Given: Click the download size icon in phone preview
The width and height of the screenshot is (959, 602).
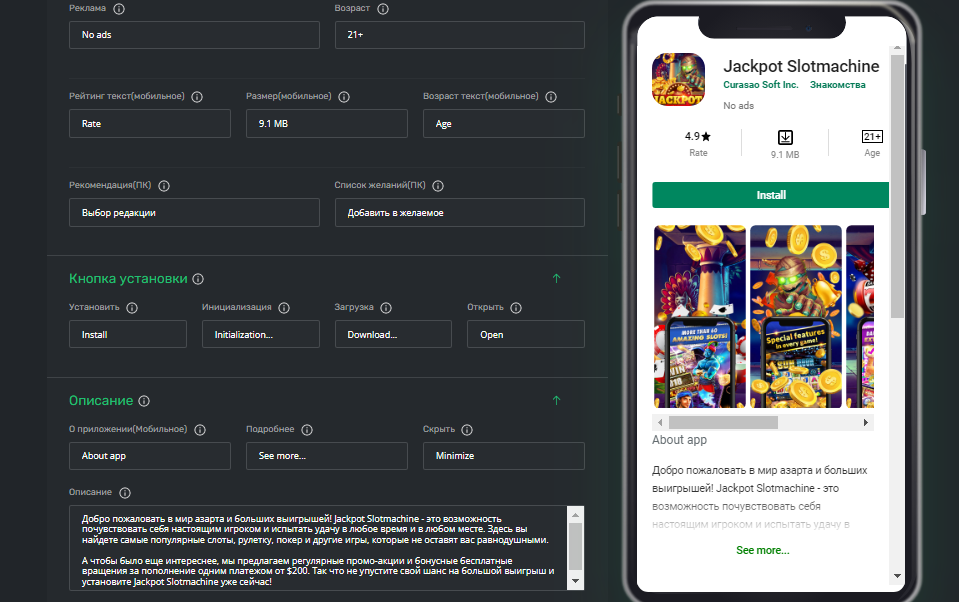Looking at the screenshot, I should coord(785,137).
